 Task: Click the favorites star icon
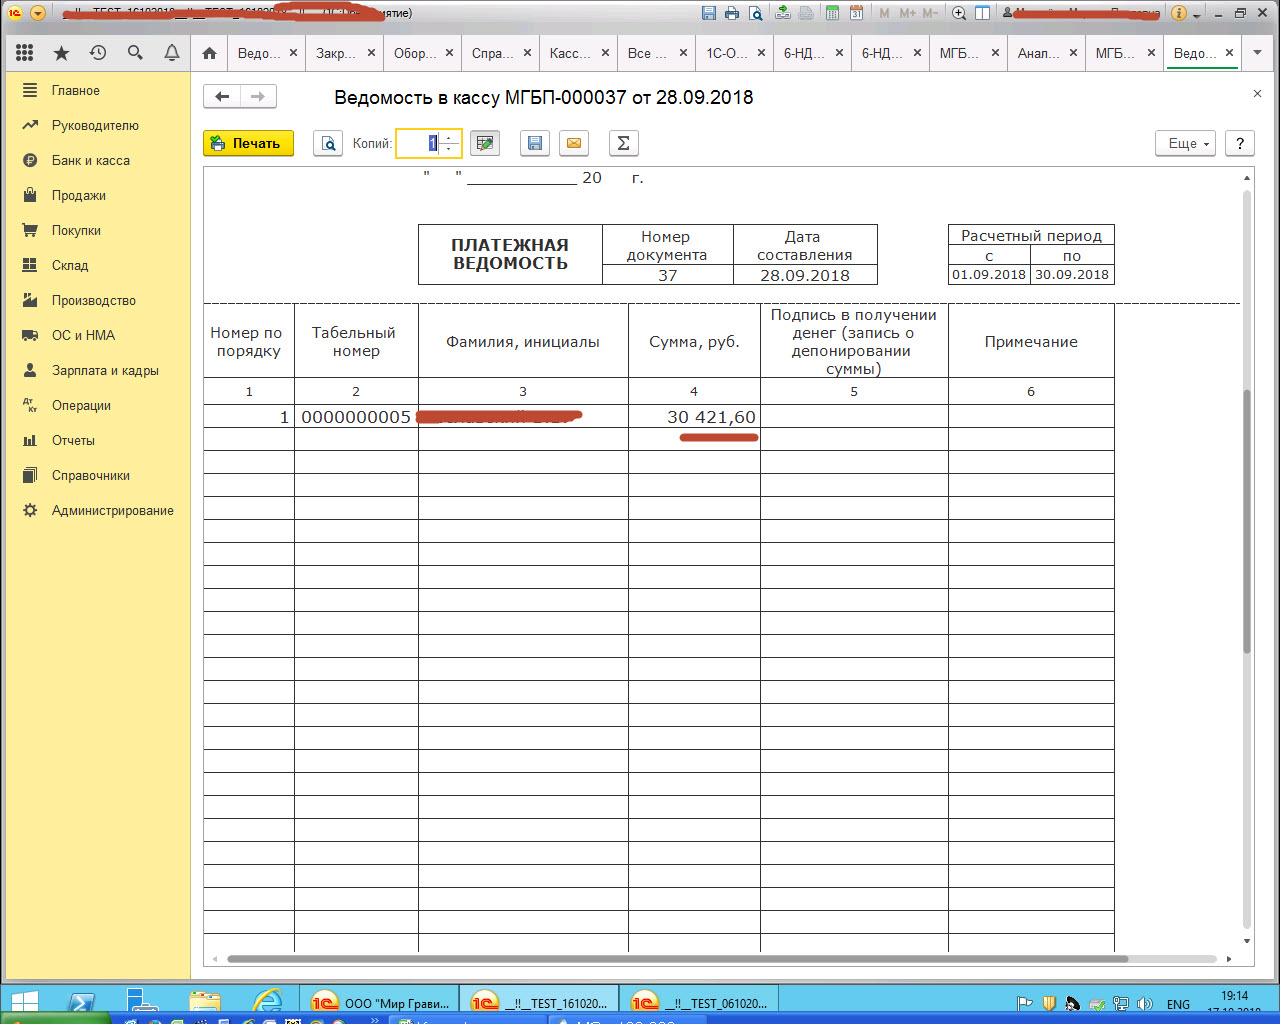click(x=61, y=53)
